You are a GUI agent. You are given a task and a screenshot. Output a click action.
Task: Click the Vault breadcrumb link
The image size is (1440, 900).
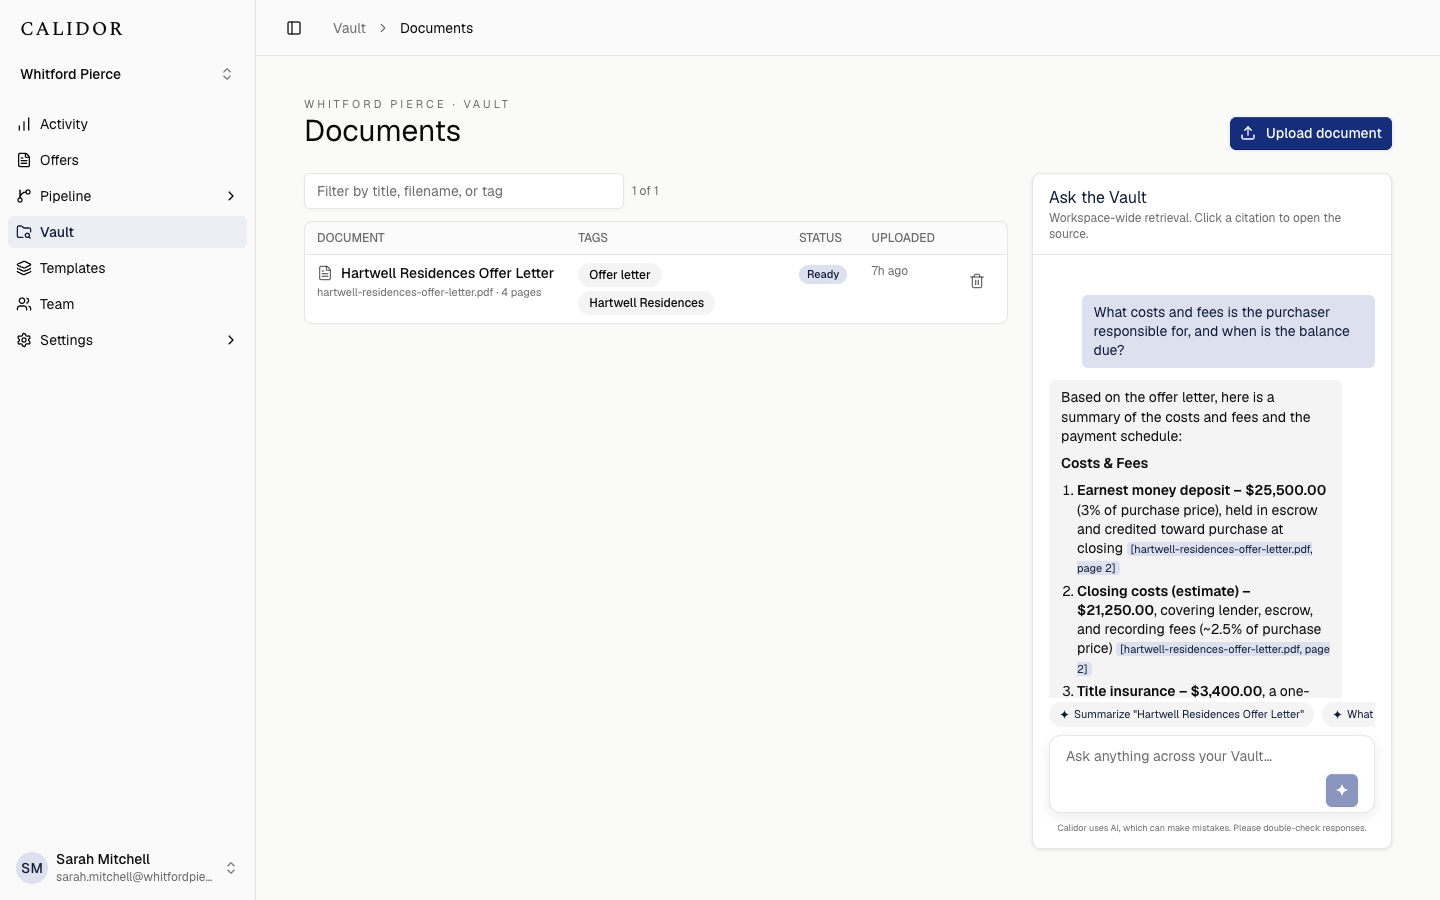click(x=349, y=28)
